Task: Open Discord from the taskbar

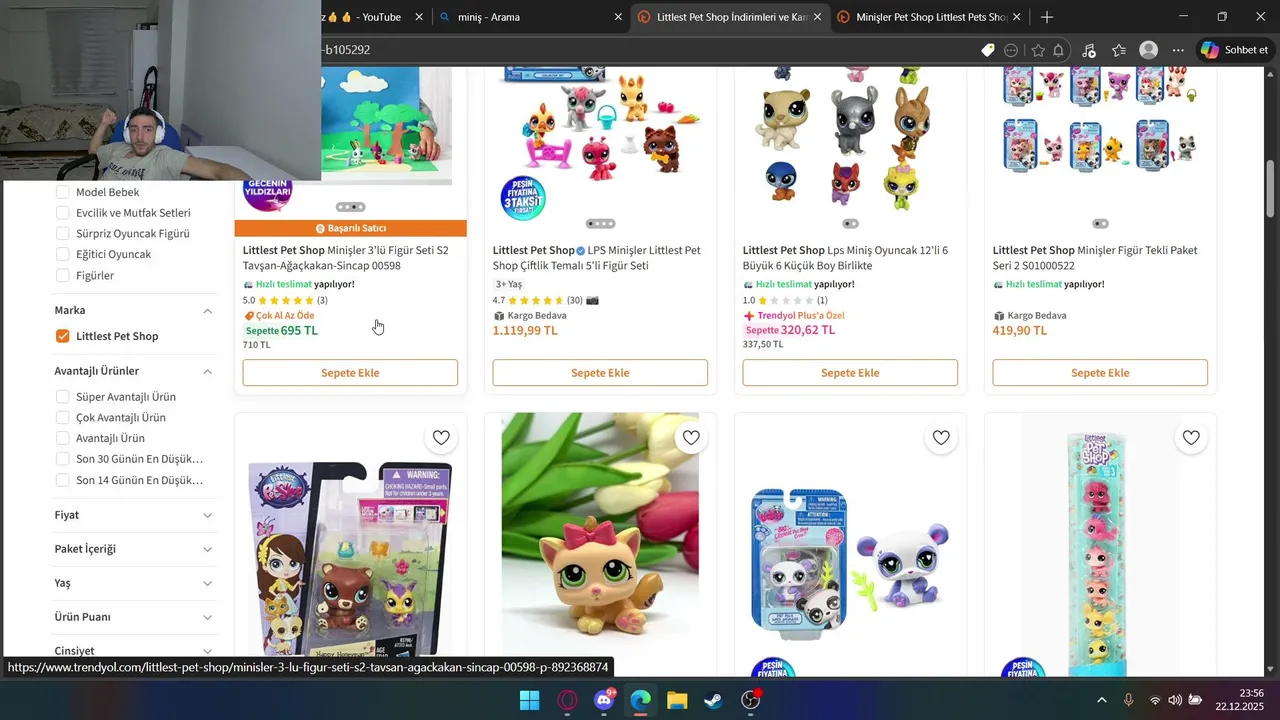Action: point(603,700)
